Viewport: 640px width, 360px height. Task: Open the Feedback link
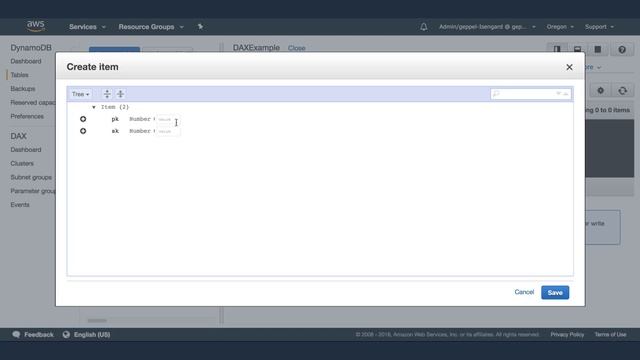[x=33, y=335]
